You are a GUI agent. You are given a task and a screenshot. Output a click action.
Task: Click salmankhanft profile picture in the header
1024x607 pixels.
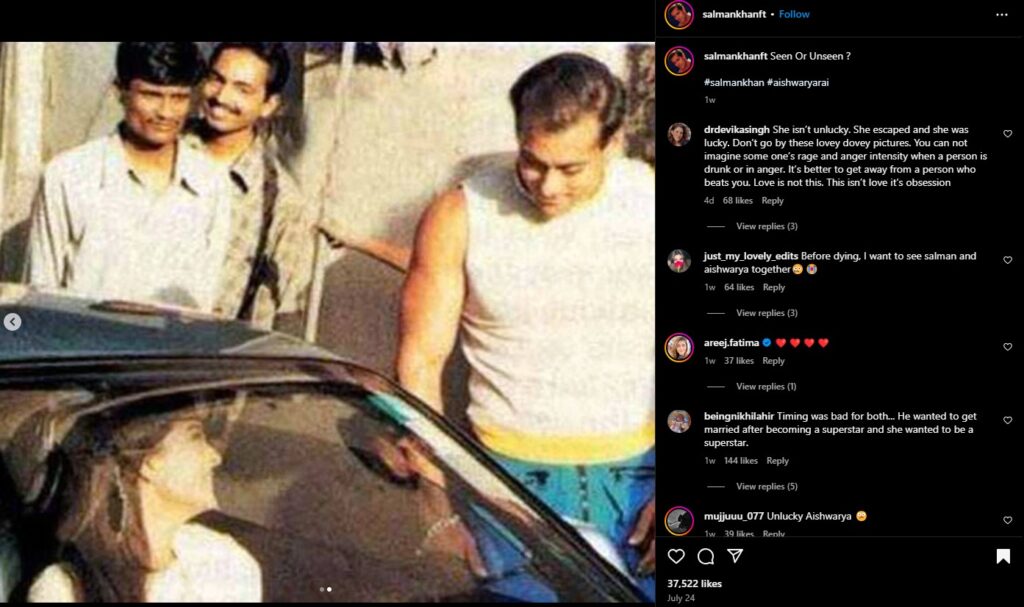point(679,15)
